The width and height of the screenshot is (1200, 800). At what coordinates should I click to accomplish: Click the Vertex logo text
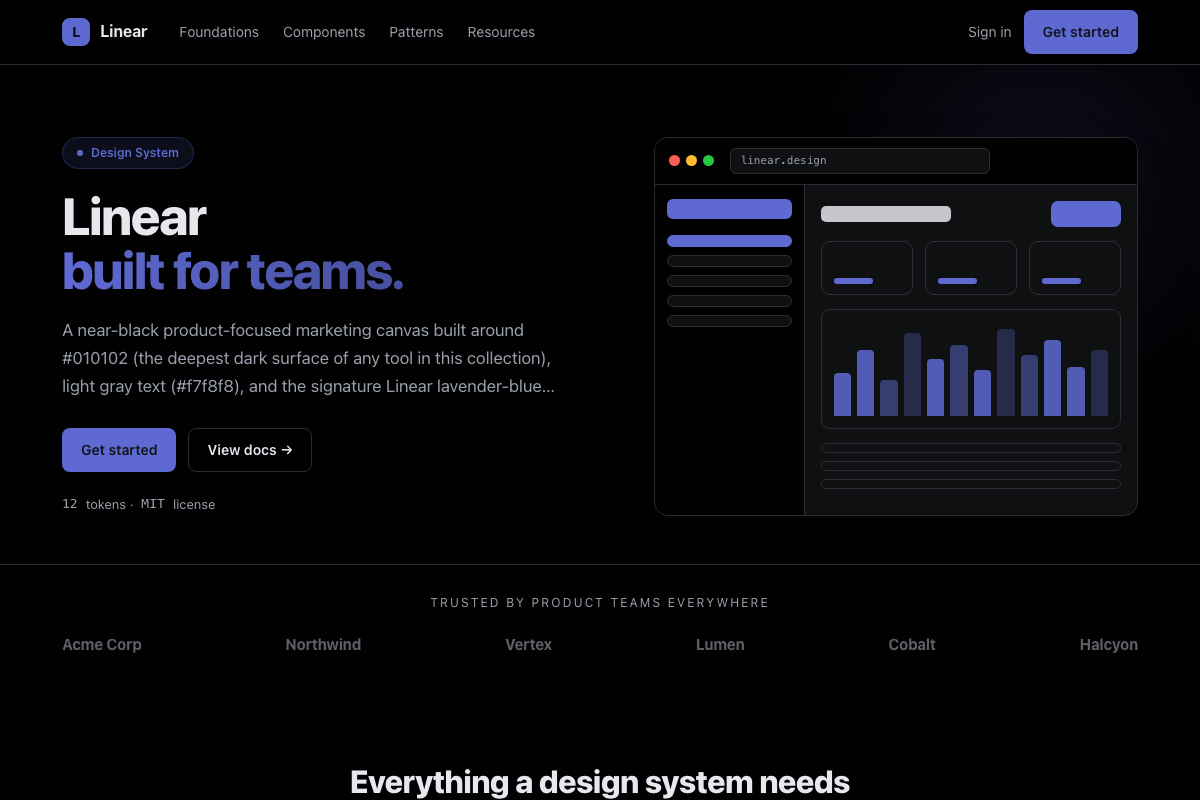pos(528,645)
